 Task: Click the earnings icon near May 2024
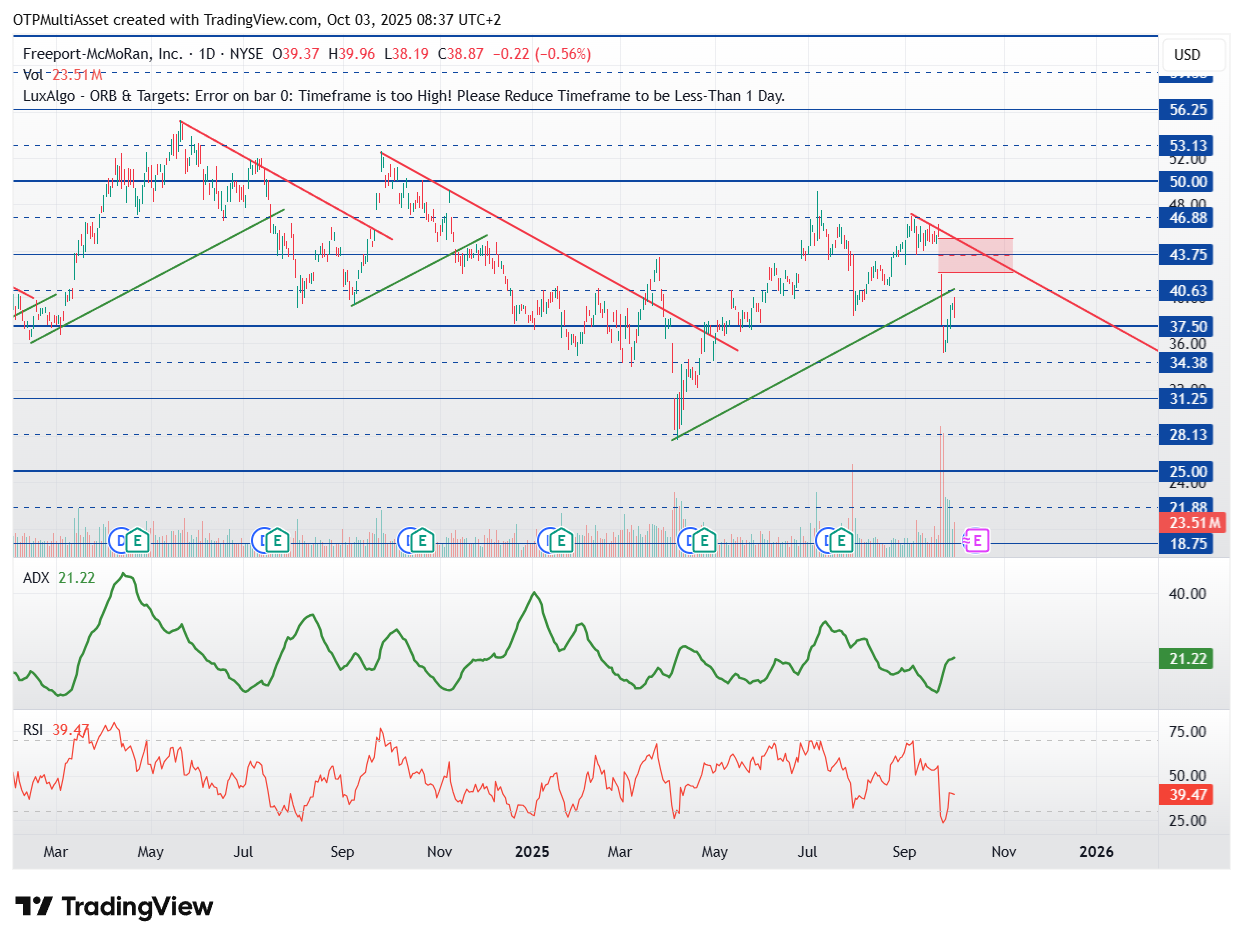[x=136, y=541]
